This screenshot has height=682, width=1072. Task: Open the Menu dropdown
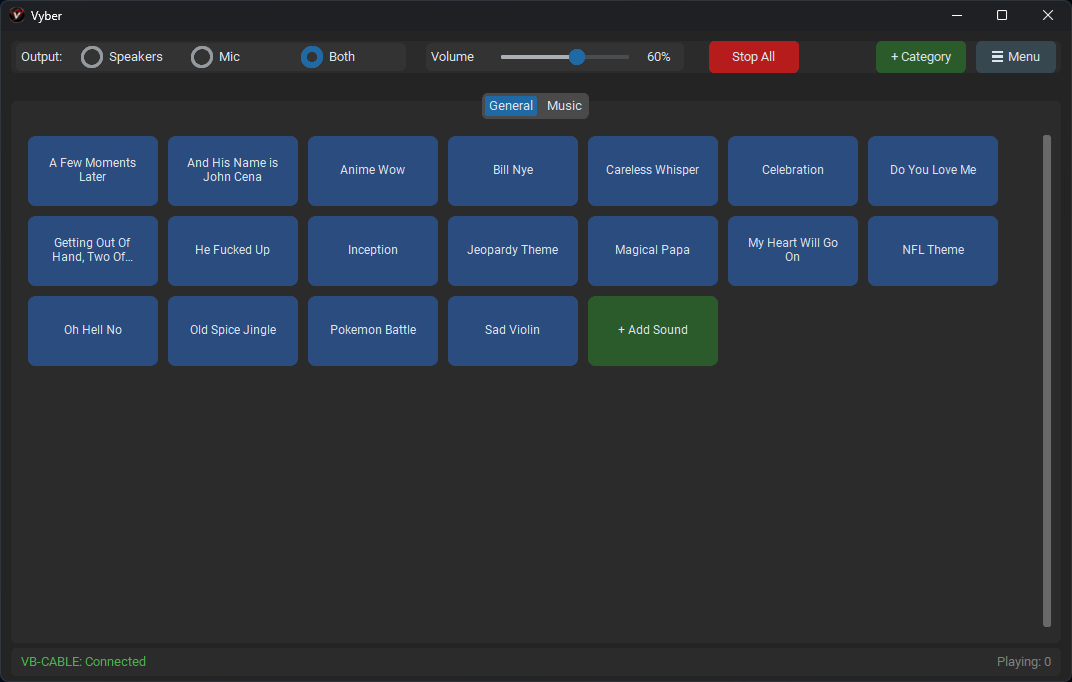[1015, 57]
